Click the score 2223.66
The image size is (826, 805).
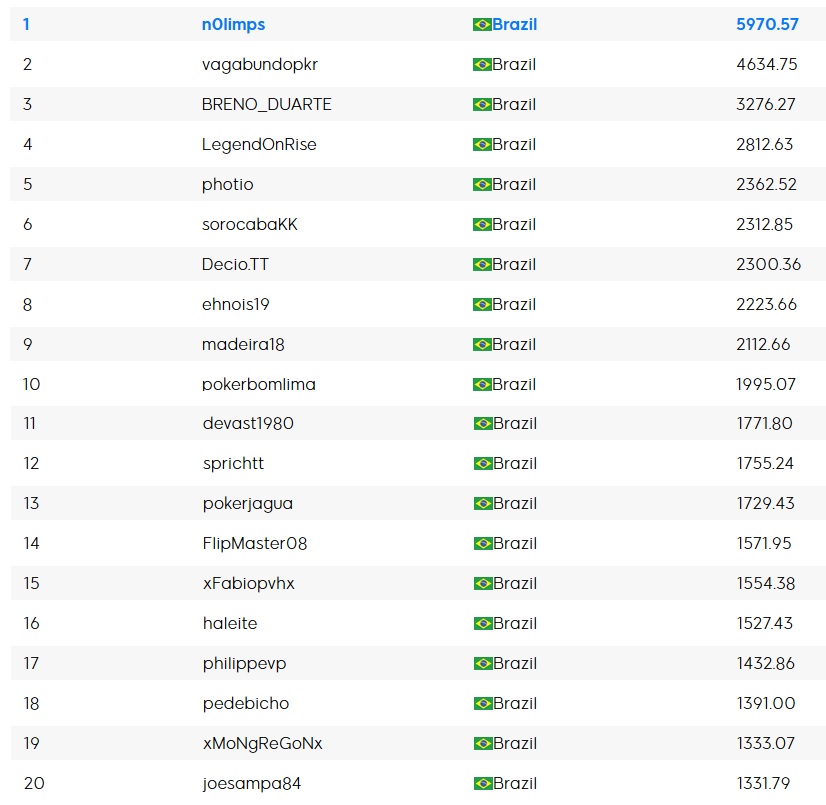tap(766, 305)
